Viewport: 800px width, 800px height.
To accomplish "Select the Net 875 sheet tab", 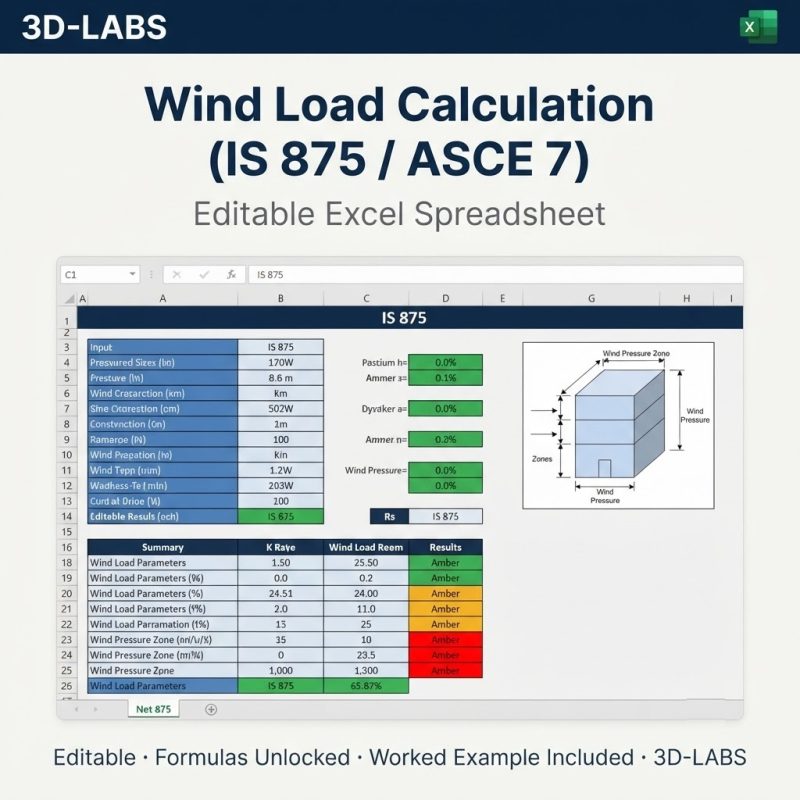I will coord(153,709).
